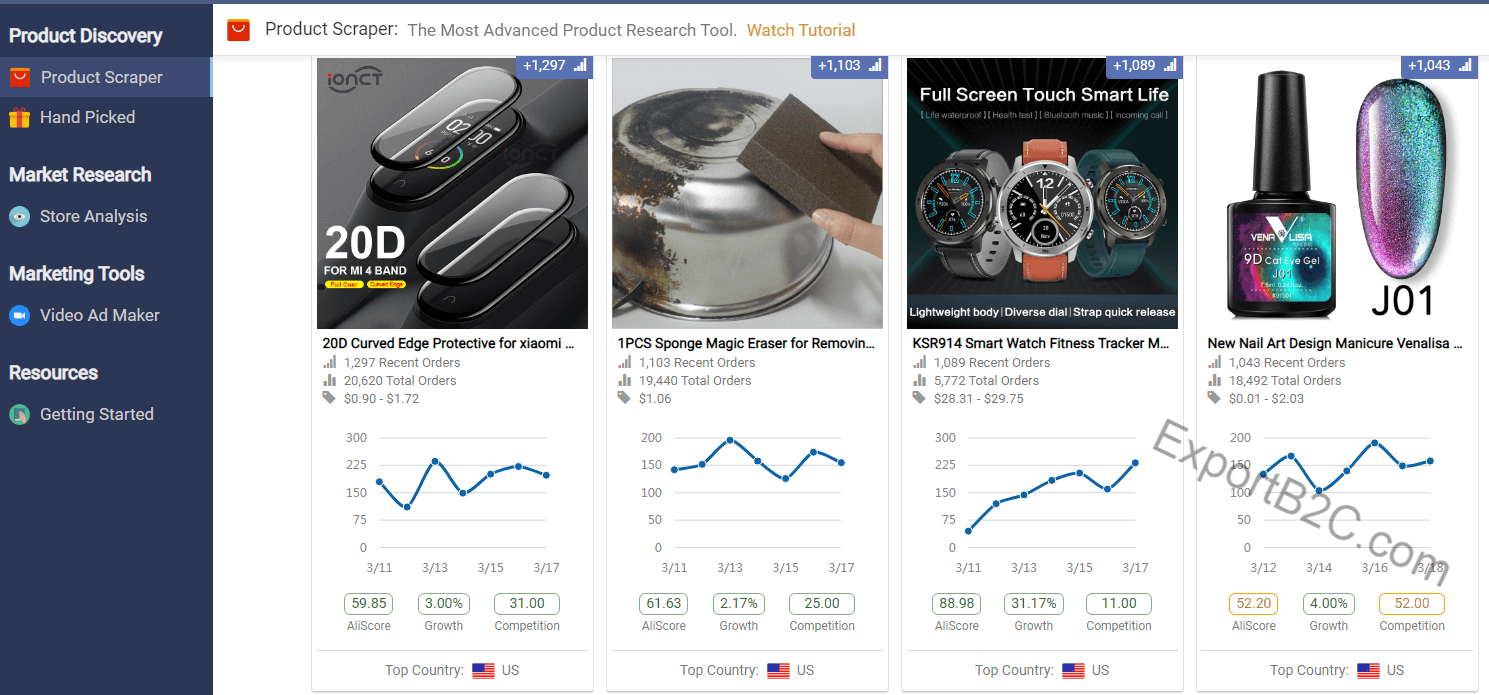Open Store Analysis menu item
The width and height of the screenshot is (1489, 695).
click(93, 217)
